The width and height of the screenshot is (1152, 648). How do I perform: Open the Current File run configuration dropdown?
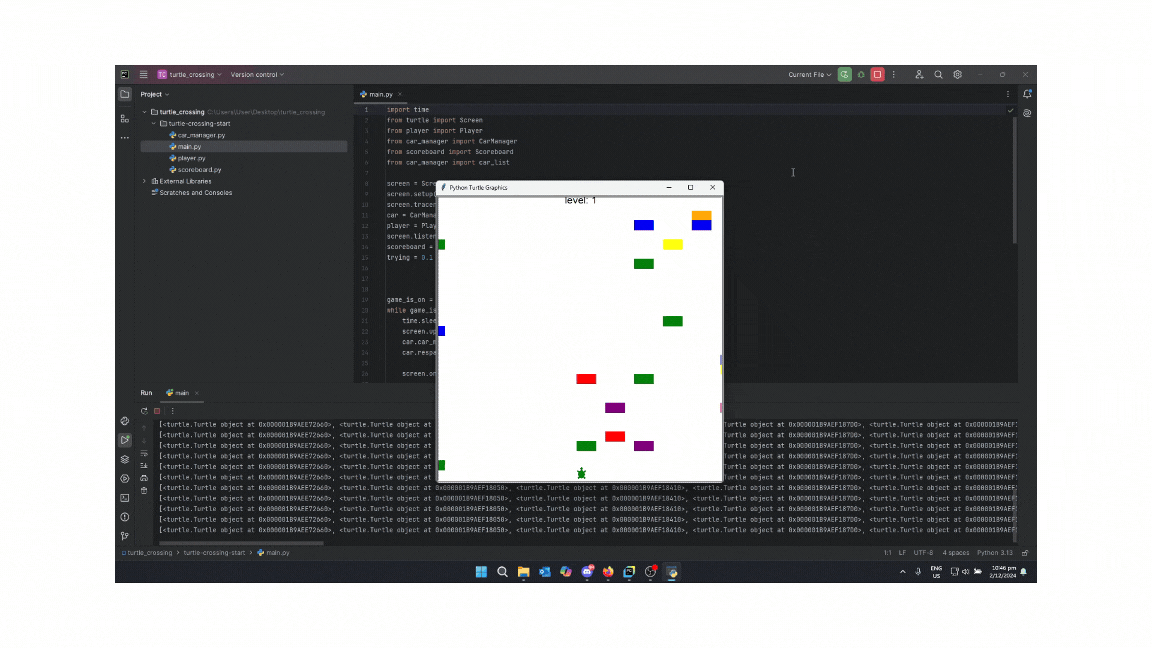point(809,75)
